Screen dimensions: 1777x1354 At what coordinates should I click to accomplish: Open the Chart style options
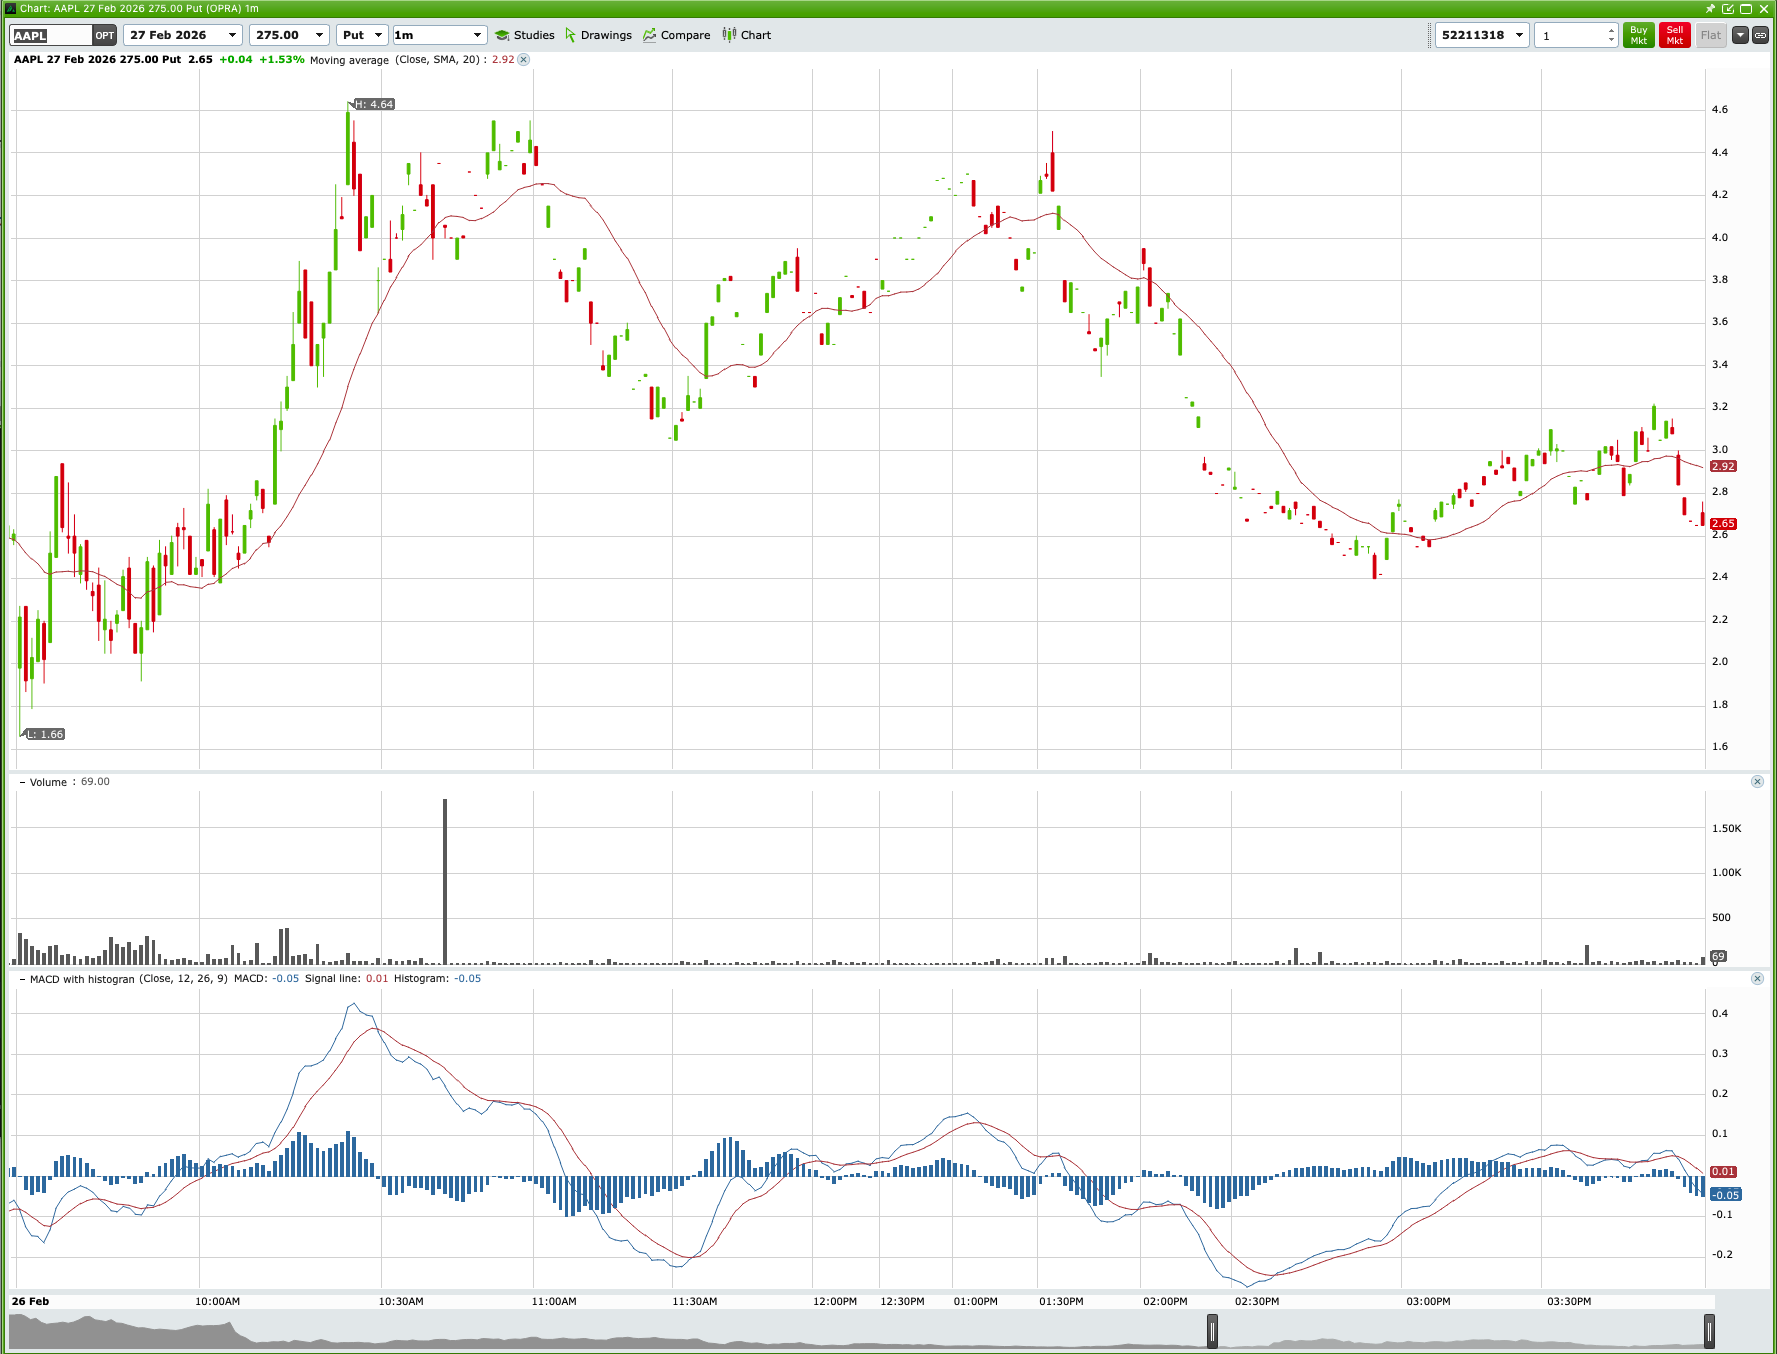click(x=746, y=34)
